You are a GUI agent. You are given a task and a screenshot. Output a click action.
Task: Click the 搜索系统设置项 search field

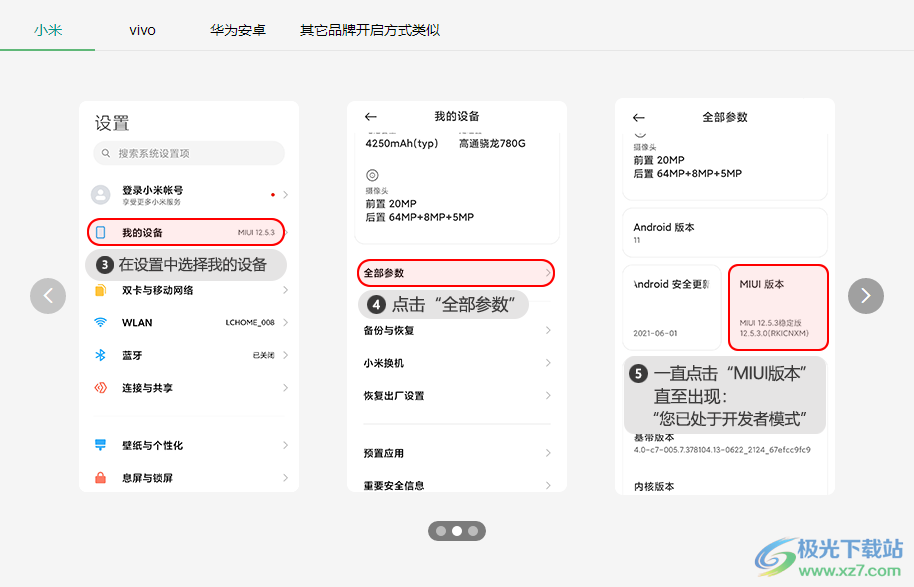coord(189,153)
